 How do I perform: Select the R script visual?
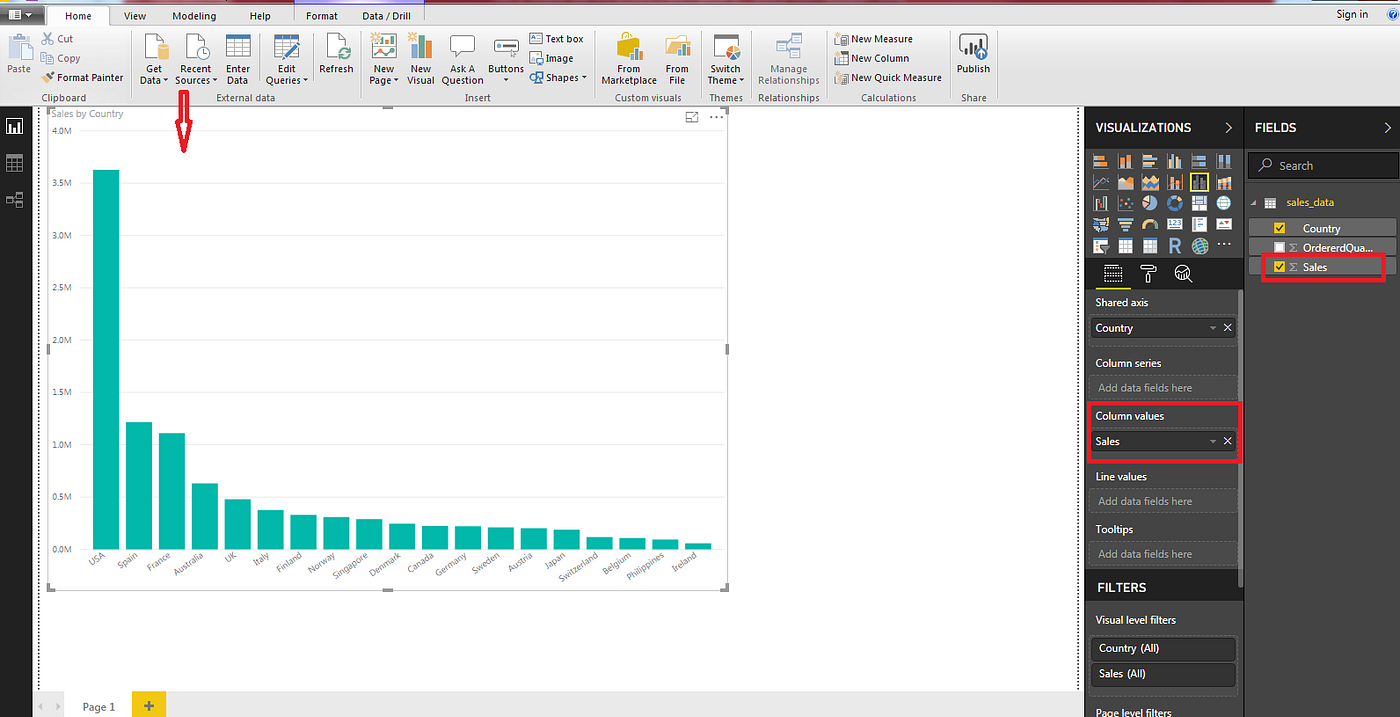click(1175, 245)
